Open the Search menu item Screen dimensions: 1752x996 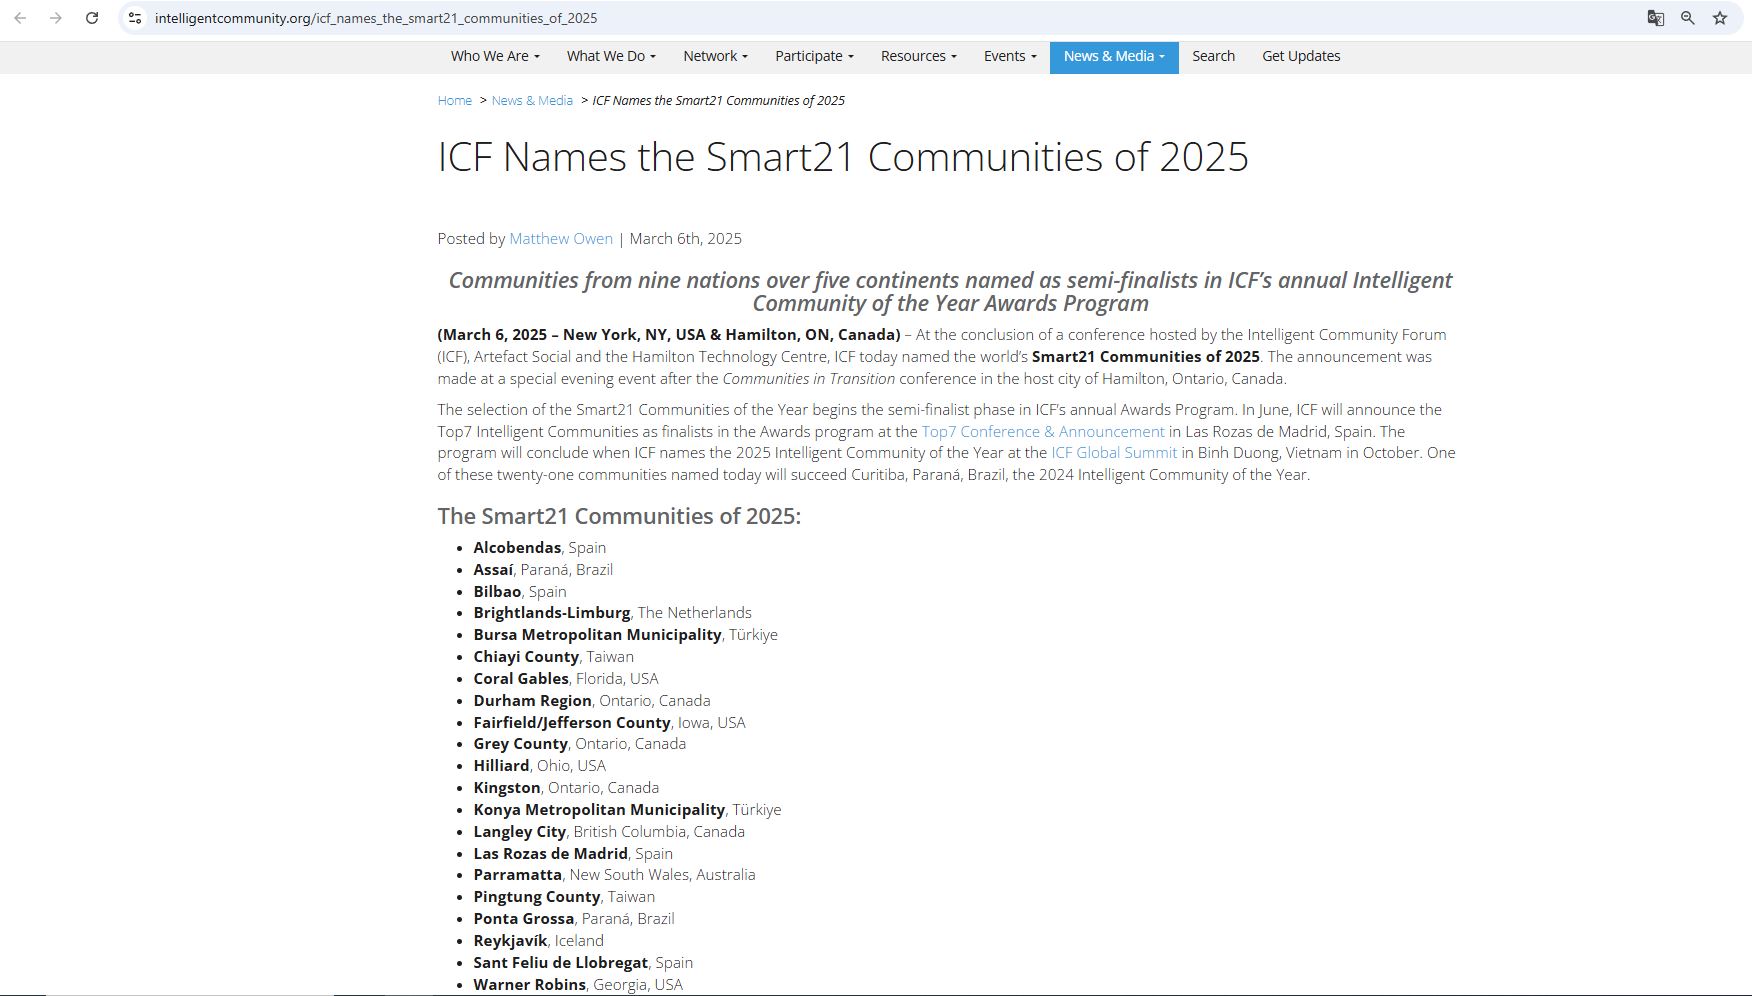pyautogui.click(x=1213, y=56)
